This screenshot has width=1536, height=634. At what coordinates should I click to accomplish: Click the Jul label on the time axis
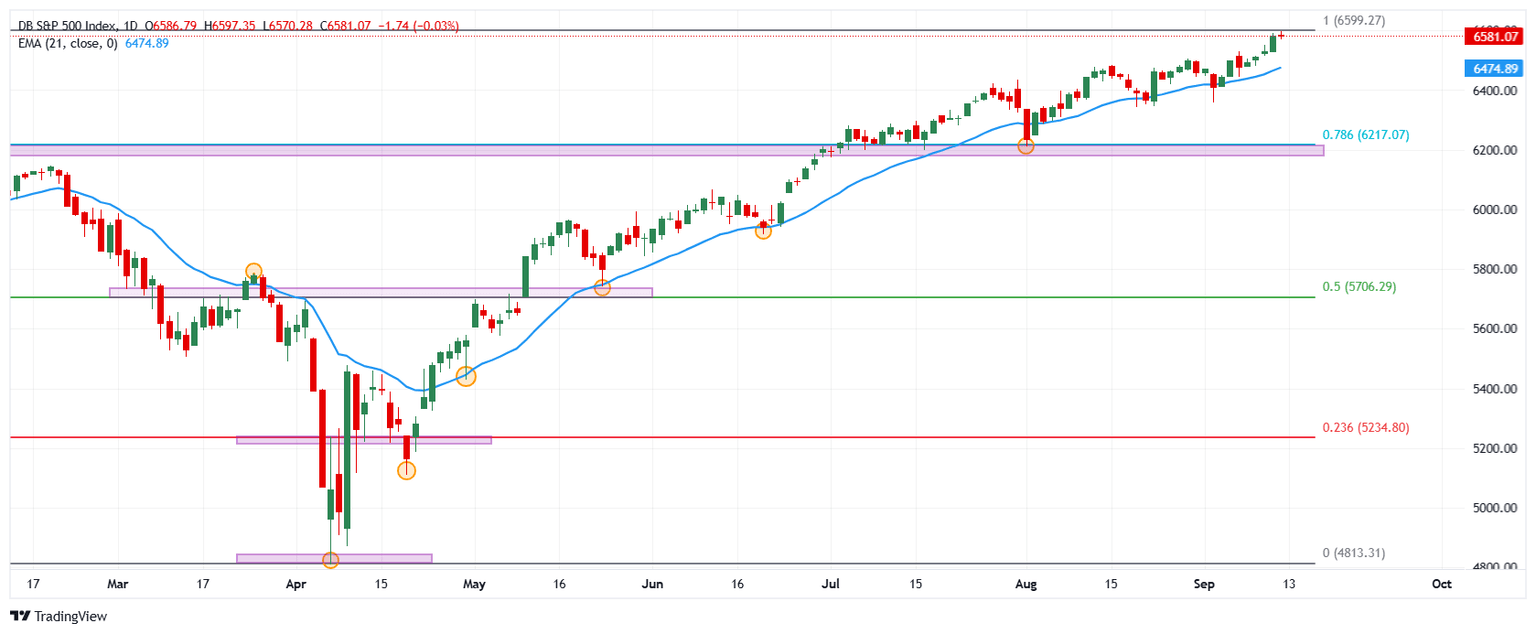click(830, 584)
